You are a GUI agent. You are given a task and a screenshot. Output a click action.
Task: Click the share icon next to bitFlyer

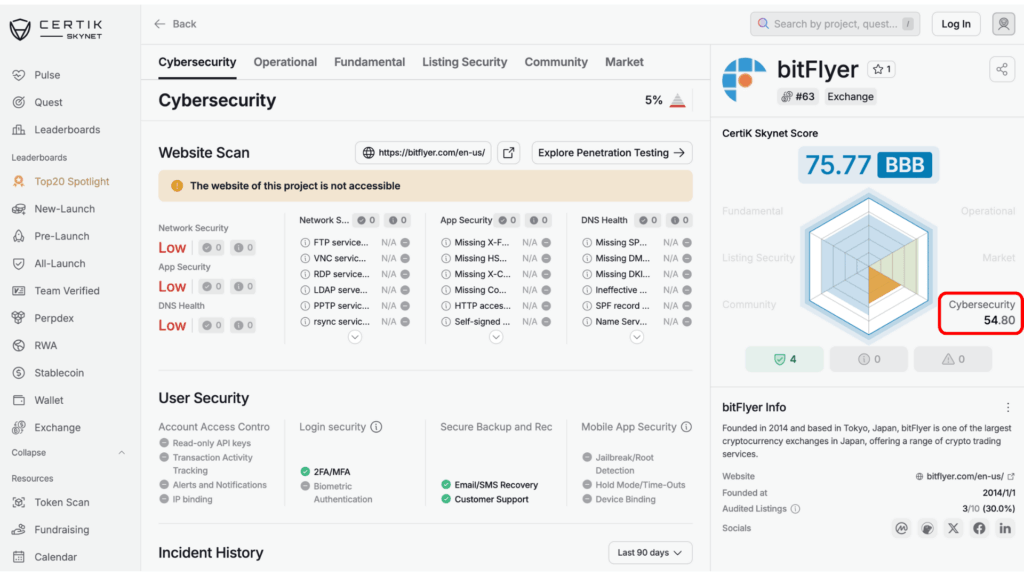pyautogui.click(x=1001, y=69)
